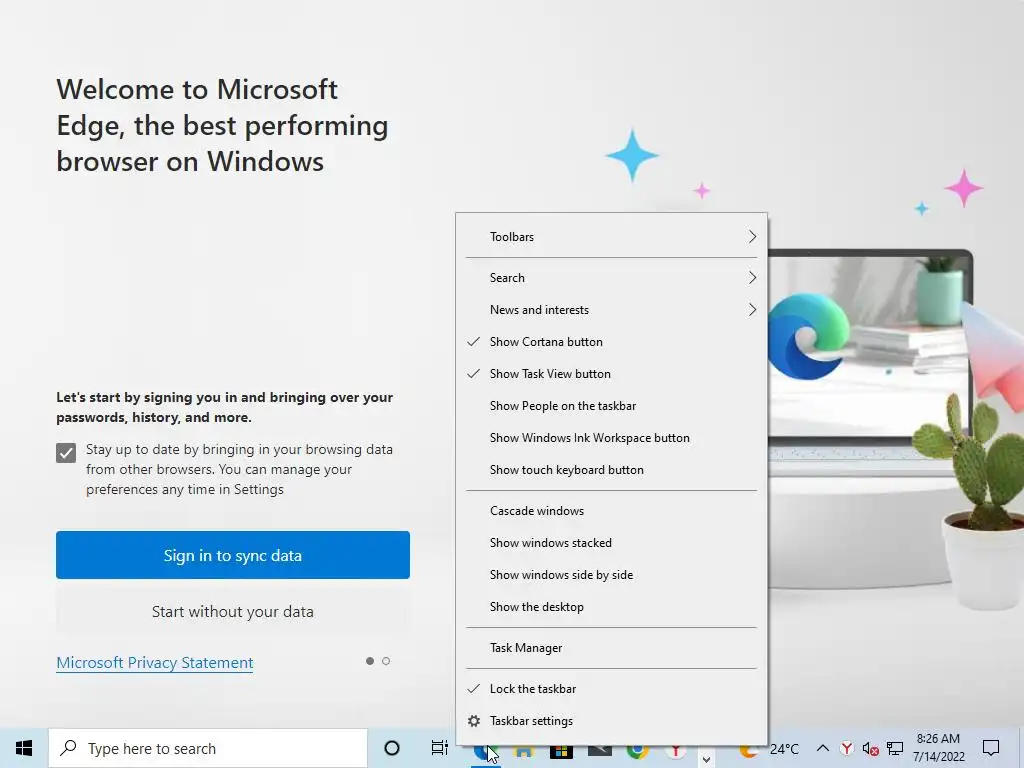
Task: Click Start without your data button
Action: click(x=233, y=611)
